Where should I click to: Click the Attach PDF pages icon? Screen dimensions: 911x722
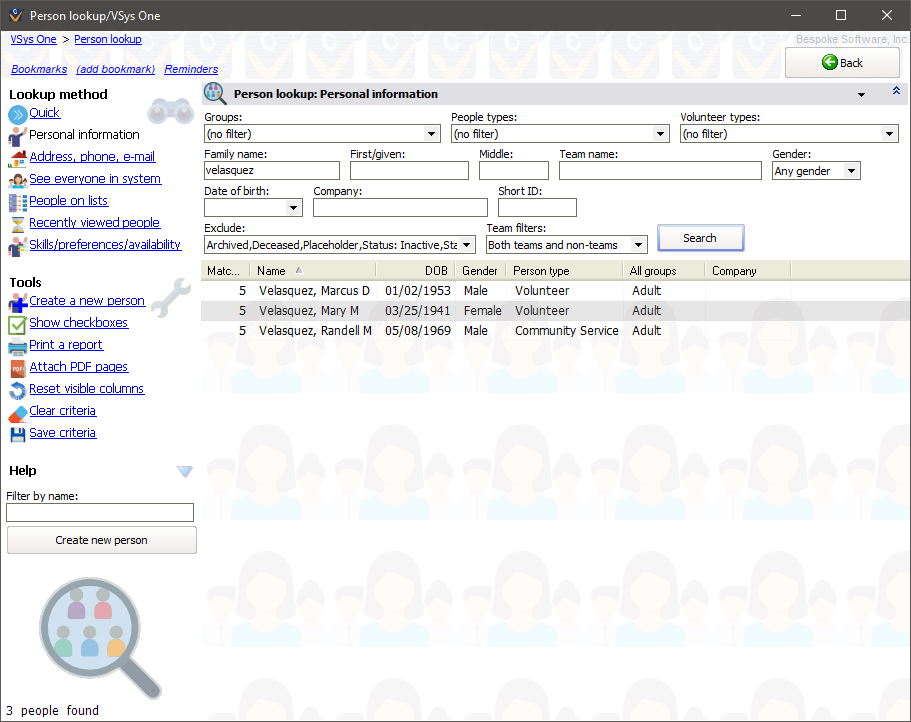click(x=17, y=366)
